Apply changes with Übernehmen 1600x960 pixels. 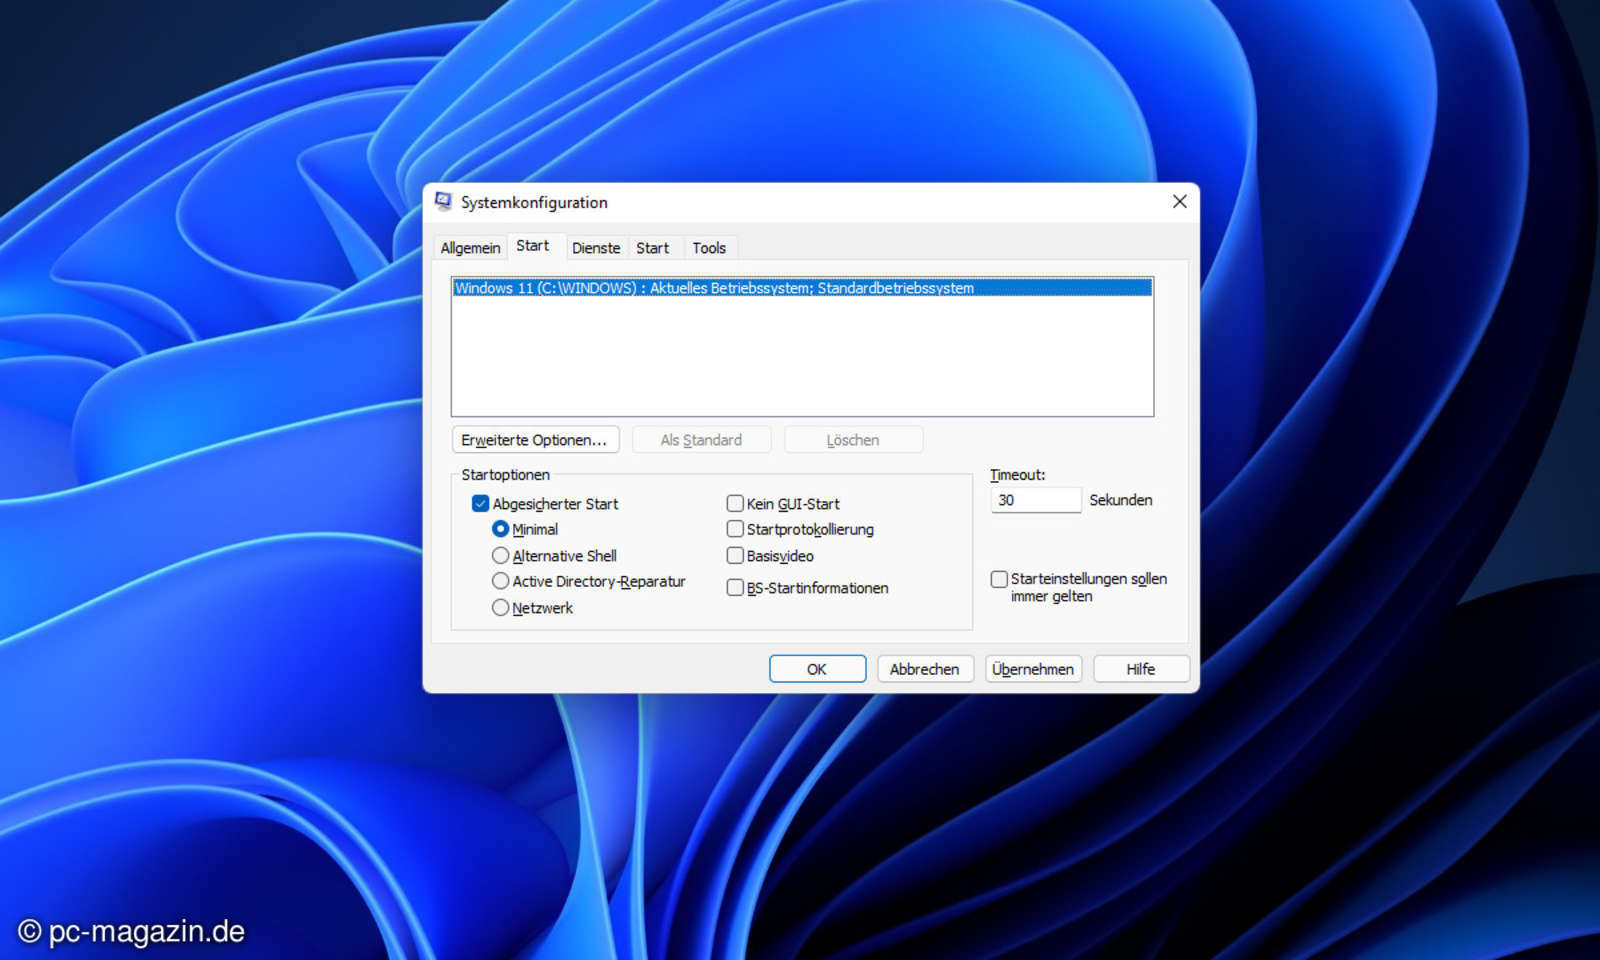tap(1033, 668)
